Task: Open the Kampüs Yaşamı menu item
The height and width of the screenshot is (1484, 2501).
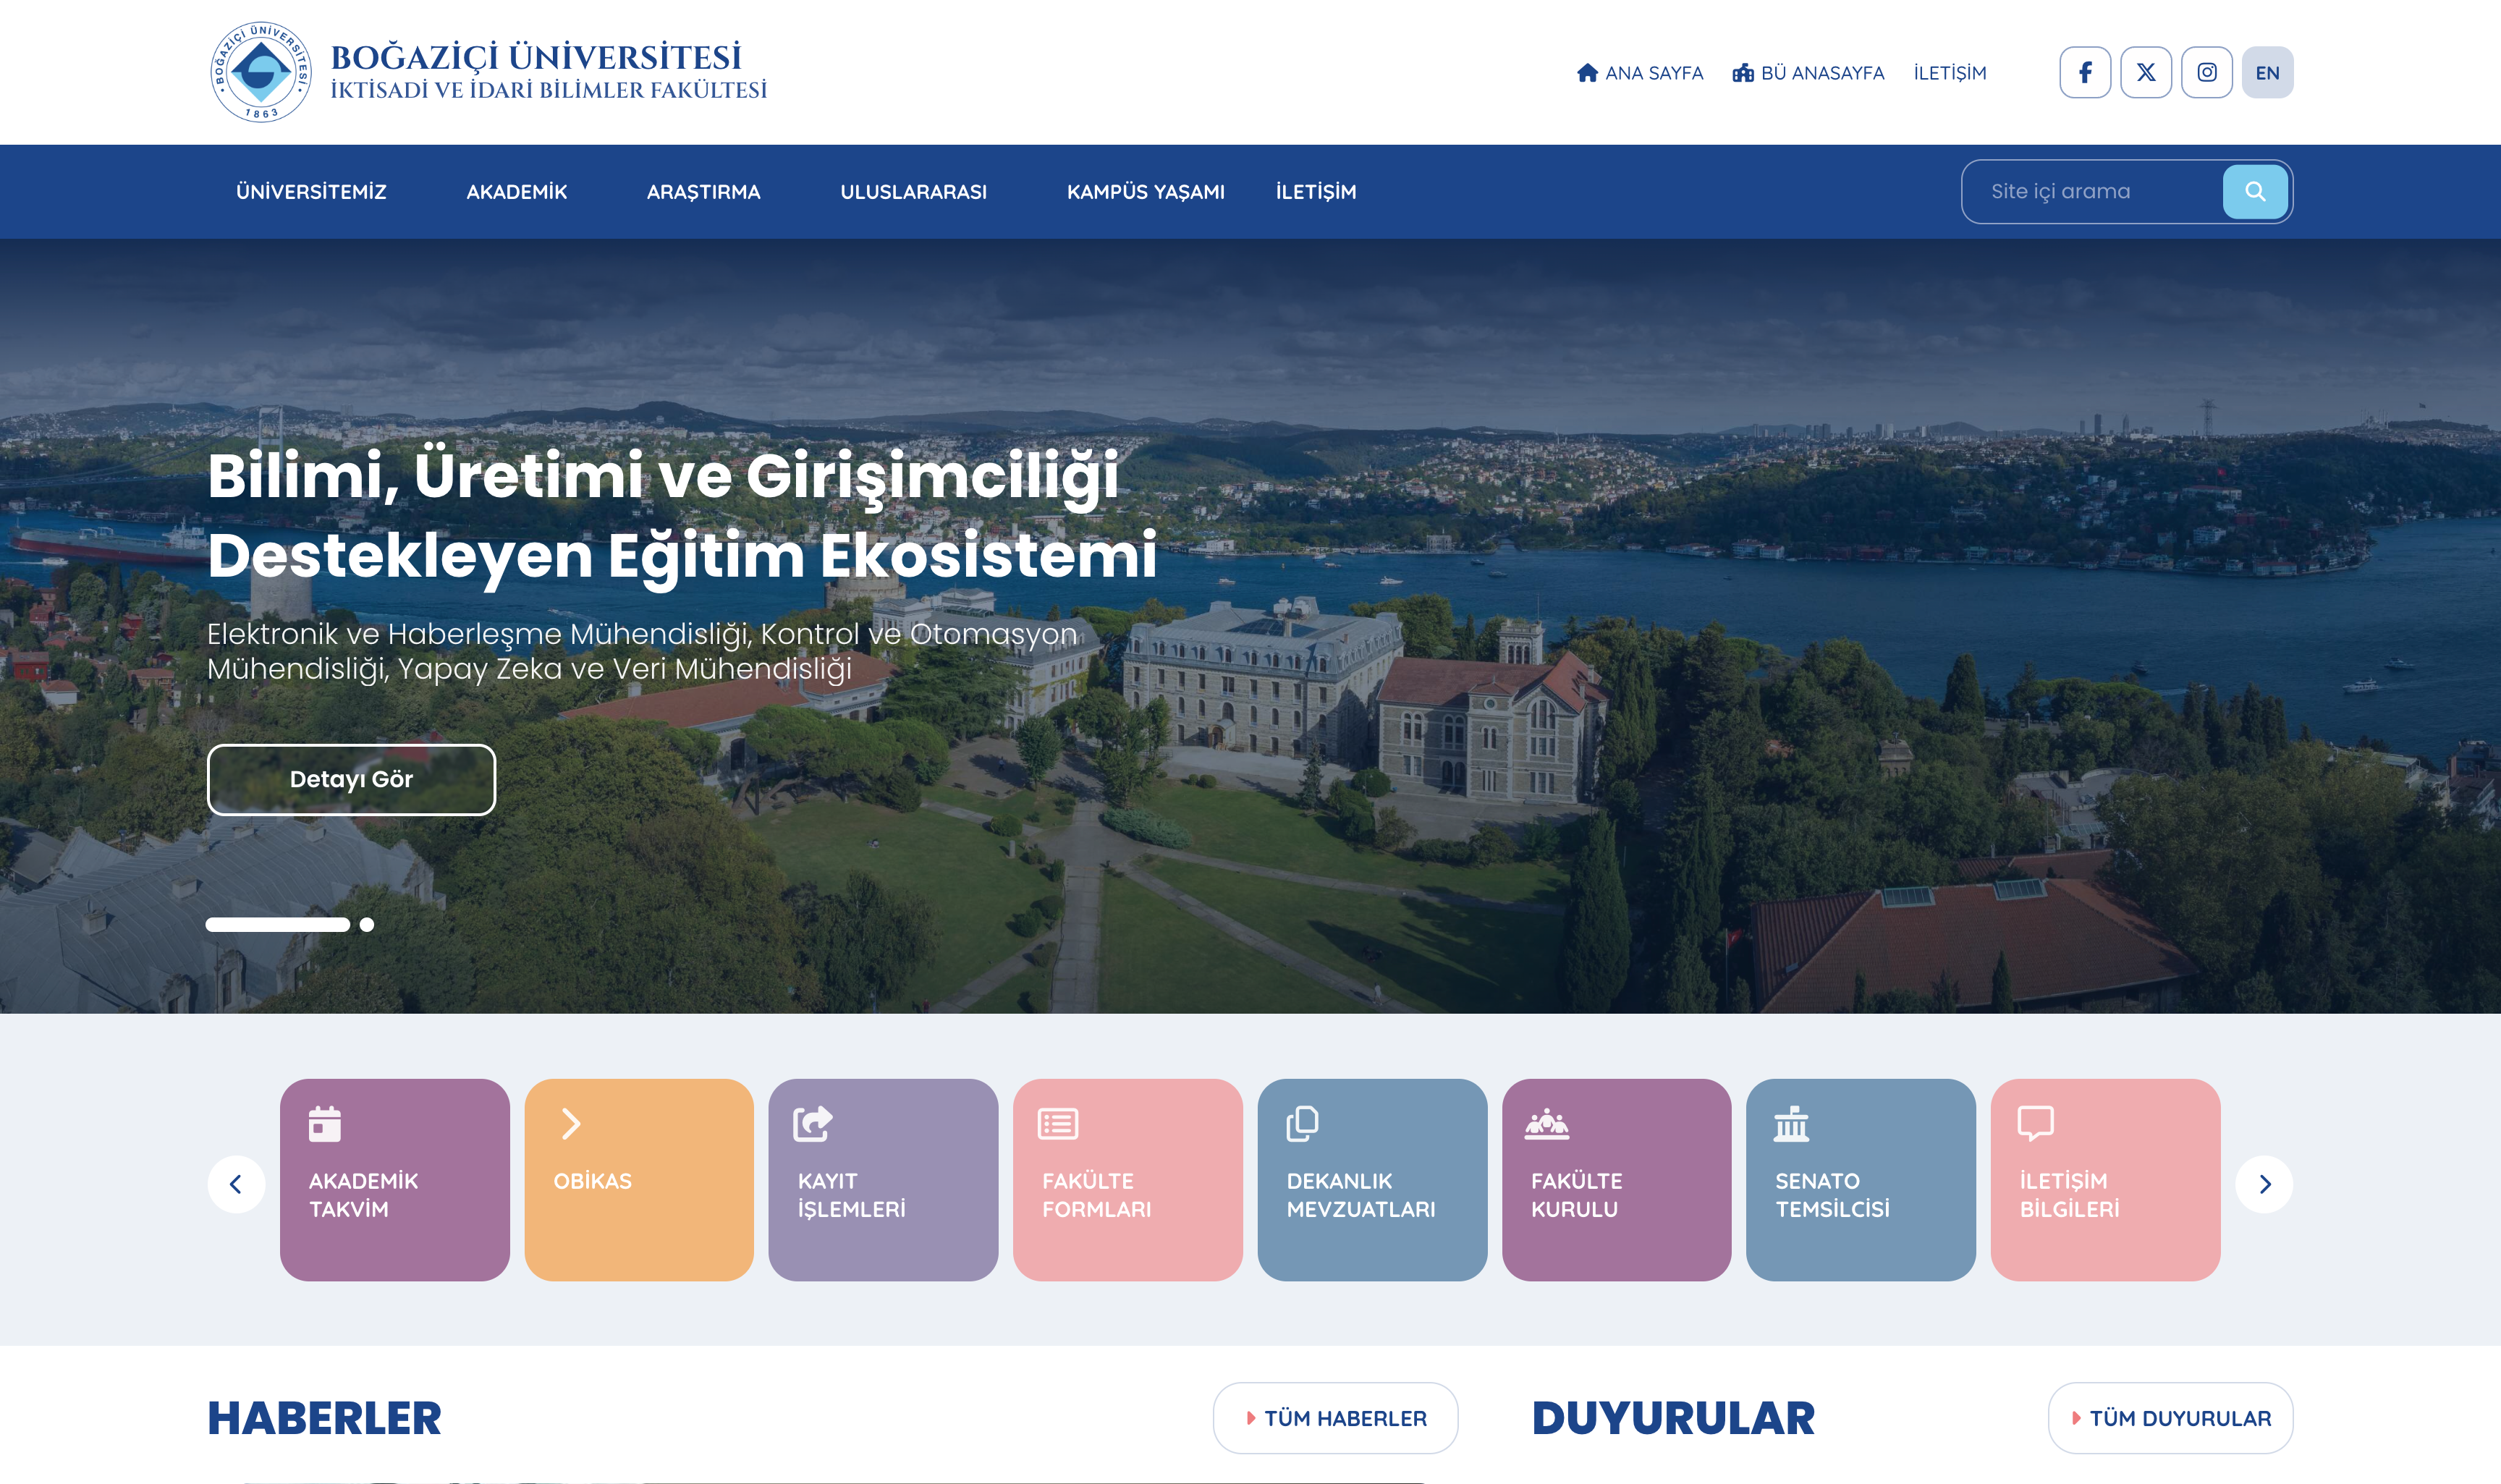Action: click(x=1145, y=192)
